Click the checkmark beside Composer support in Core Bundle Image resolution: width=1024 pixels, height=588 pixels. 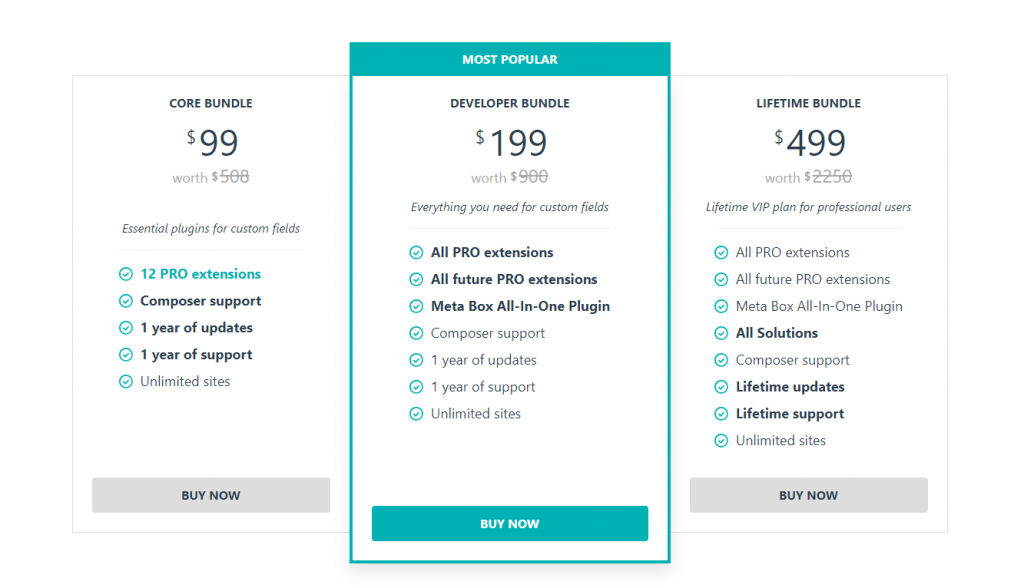pos(126,300)
